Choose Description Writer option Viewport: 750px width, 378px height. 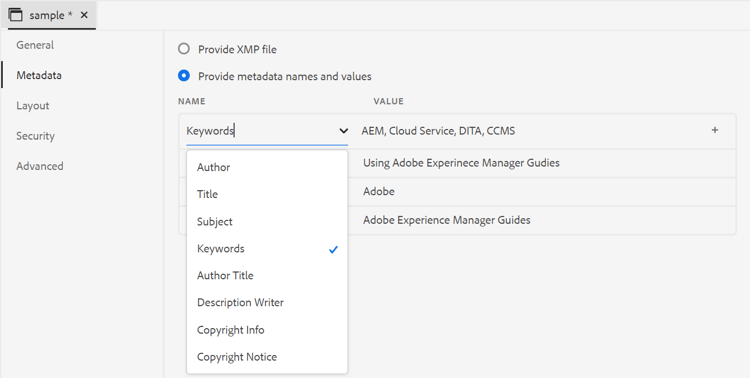pos(267,302)
